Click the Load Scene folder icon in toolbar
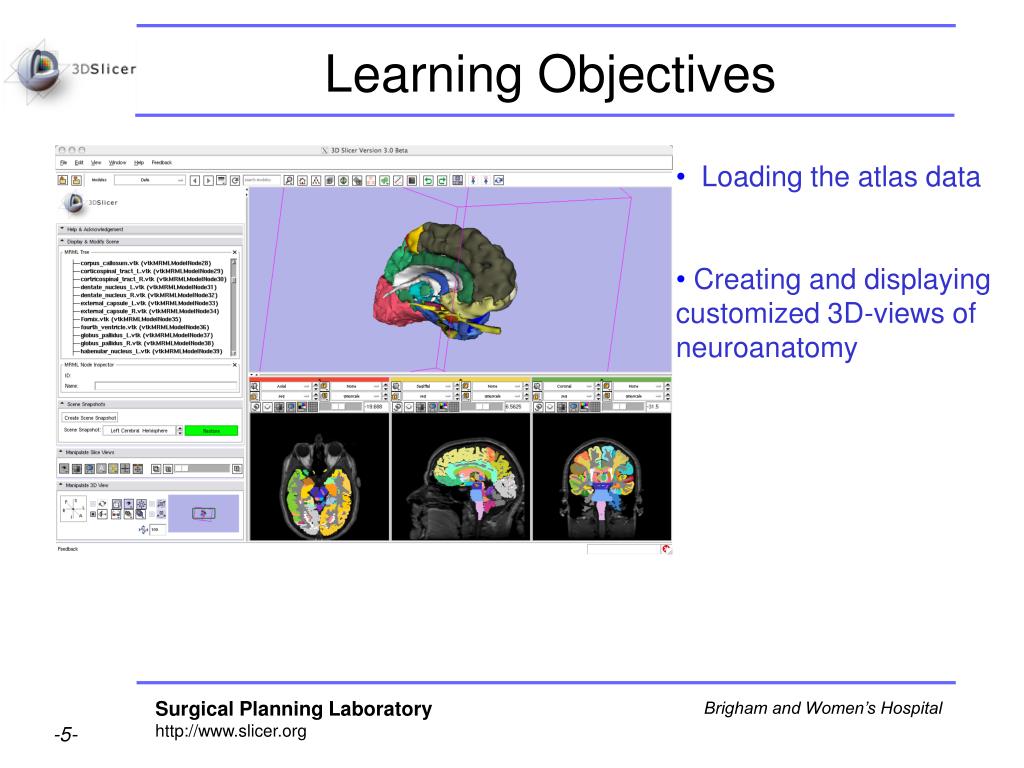Viewport: 1024px width, 768px height. coord(63,180)
